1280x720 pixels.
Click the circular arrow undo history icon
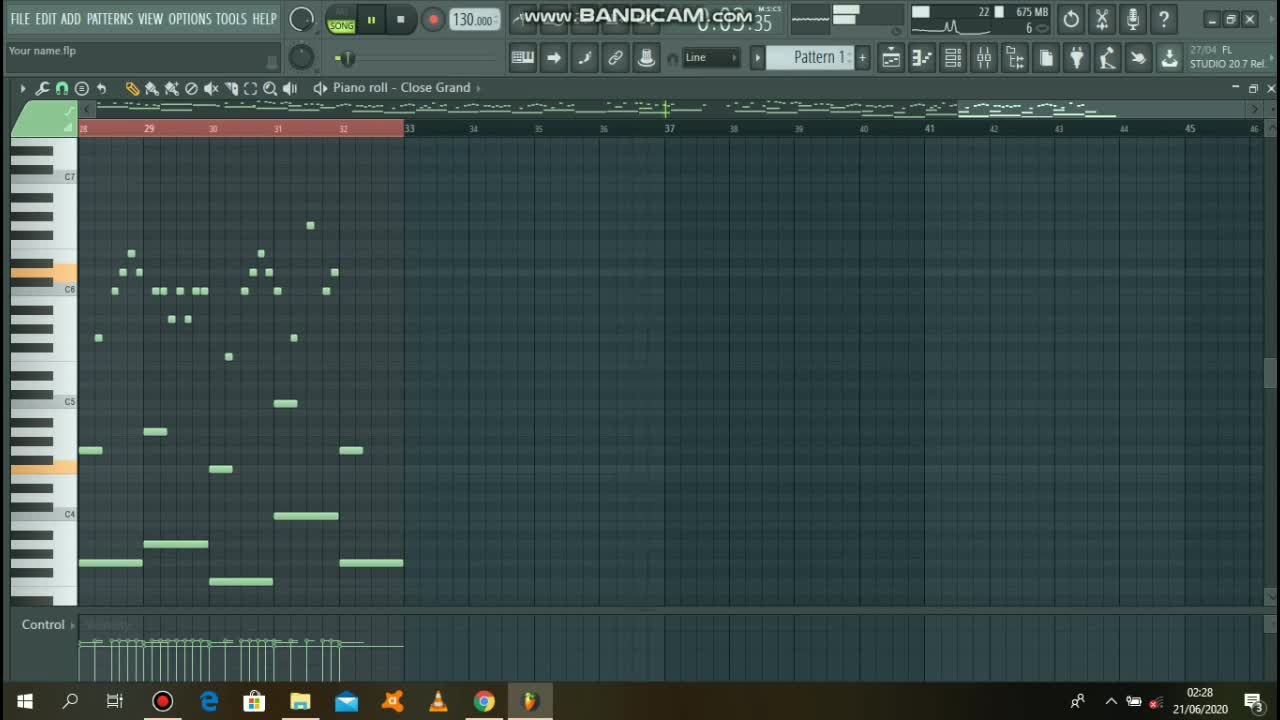point(1071,19)
